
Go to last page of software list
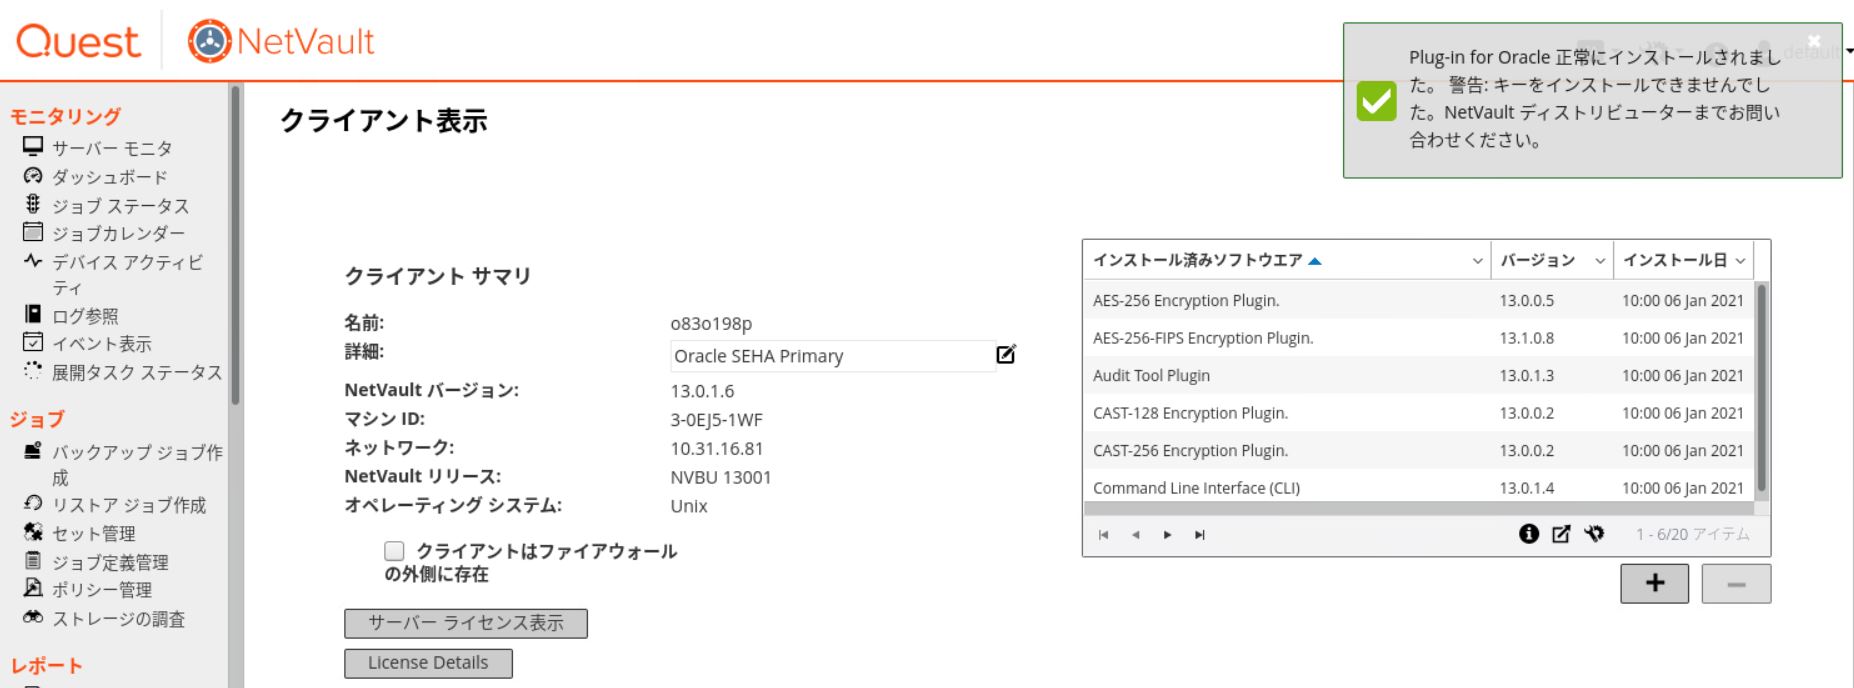tap(1199, 535)
